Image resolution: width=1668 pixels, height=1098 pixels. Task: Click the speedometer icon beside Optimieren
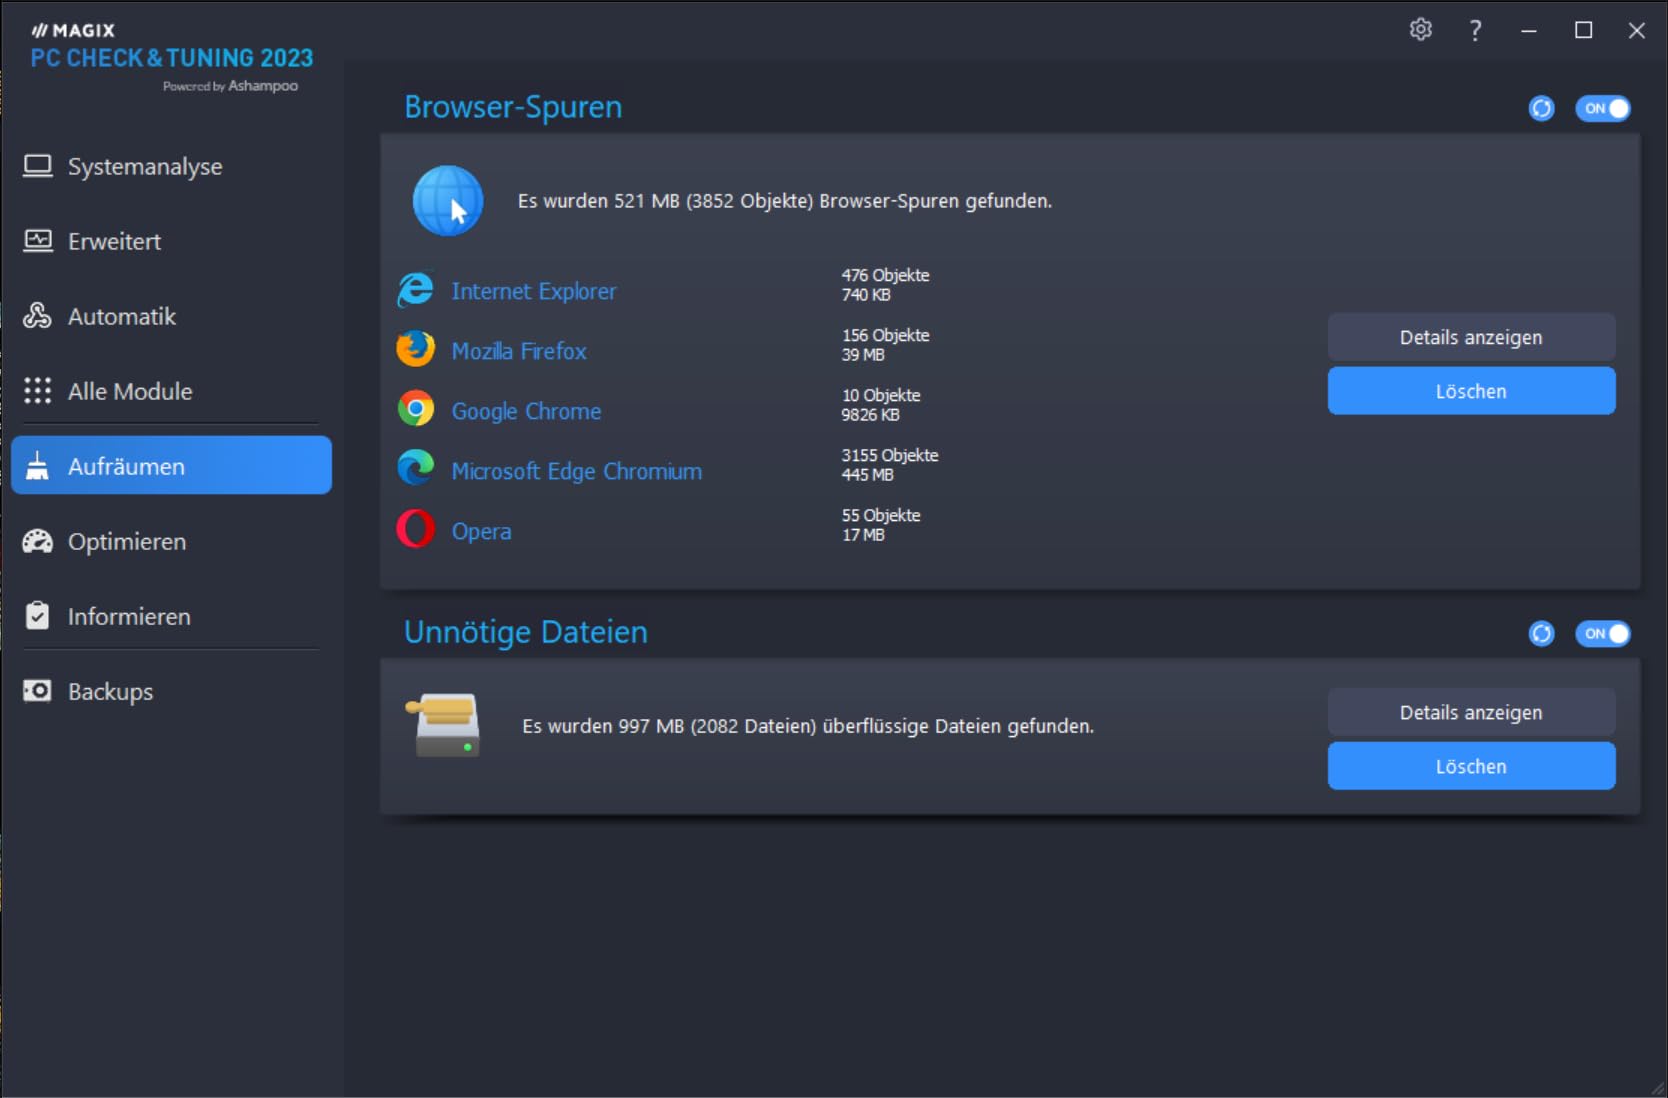click(x=37, y=541)
